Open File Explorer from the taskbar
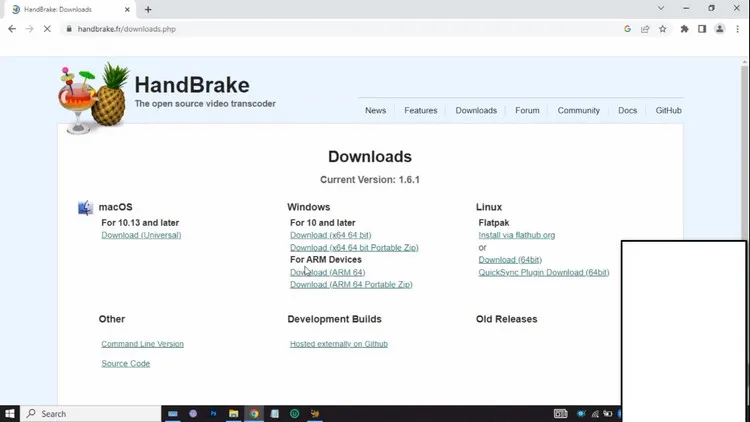This screenshot has height=422, width=750. pyautogui.click(x=233, y=413)
